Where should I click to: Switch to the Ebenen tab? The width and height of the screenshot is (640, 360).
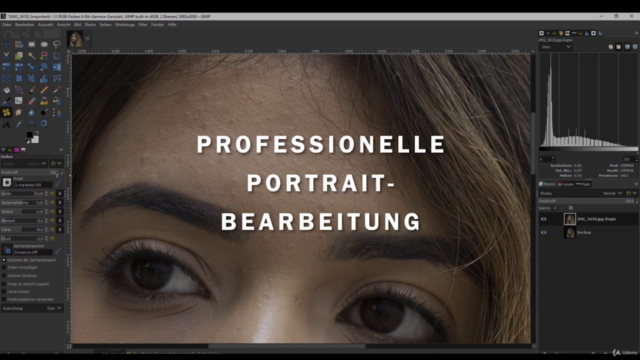pos(547,184)
